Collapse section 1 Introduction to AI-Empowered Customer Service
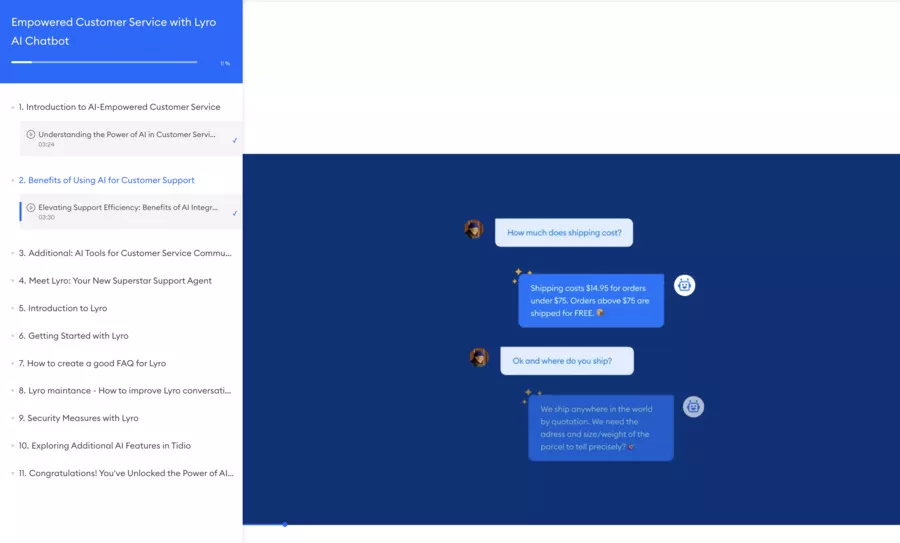Viewport: 900px width, 543px height. [x=13, y=107]
